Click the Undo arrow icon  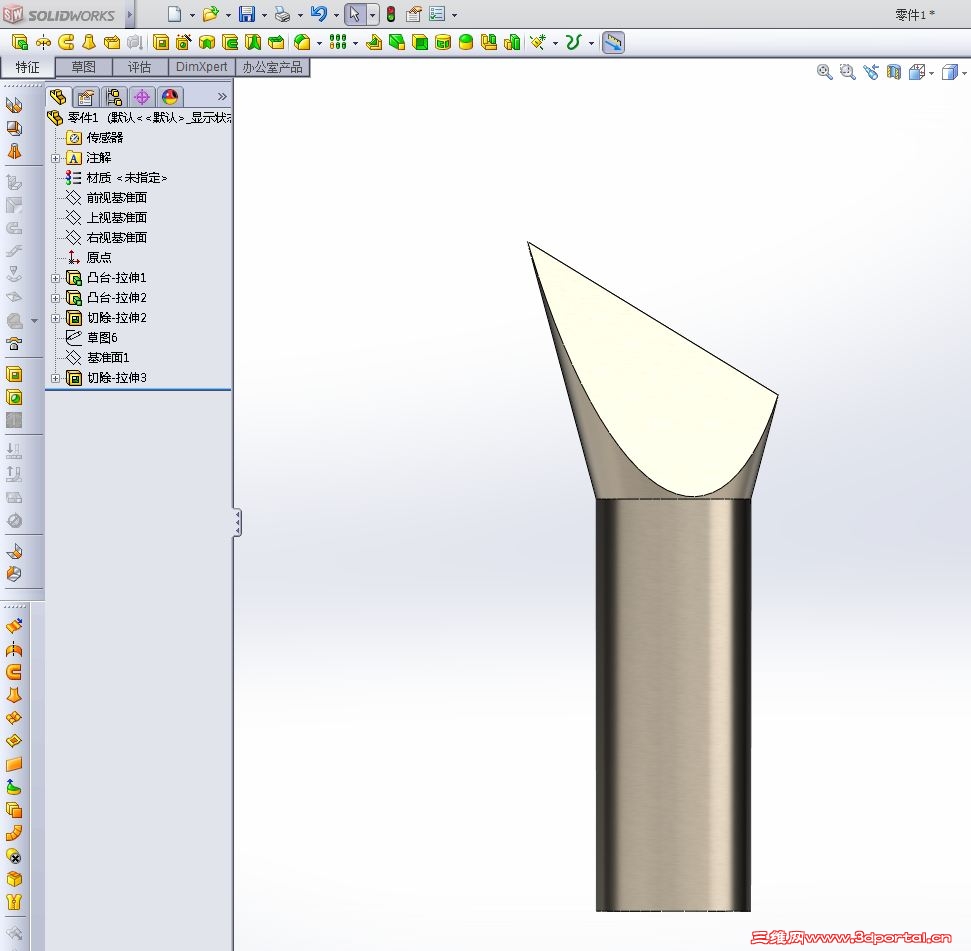tap(319, 14)
